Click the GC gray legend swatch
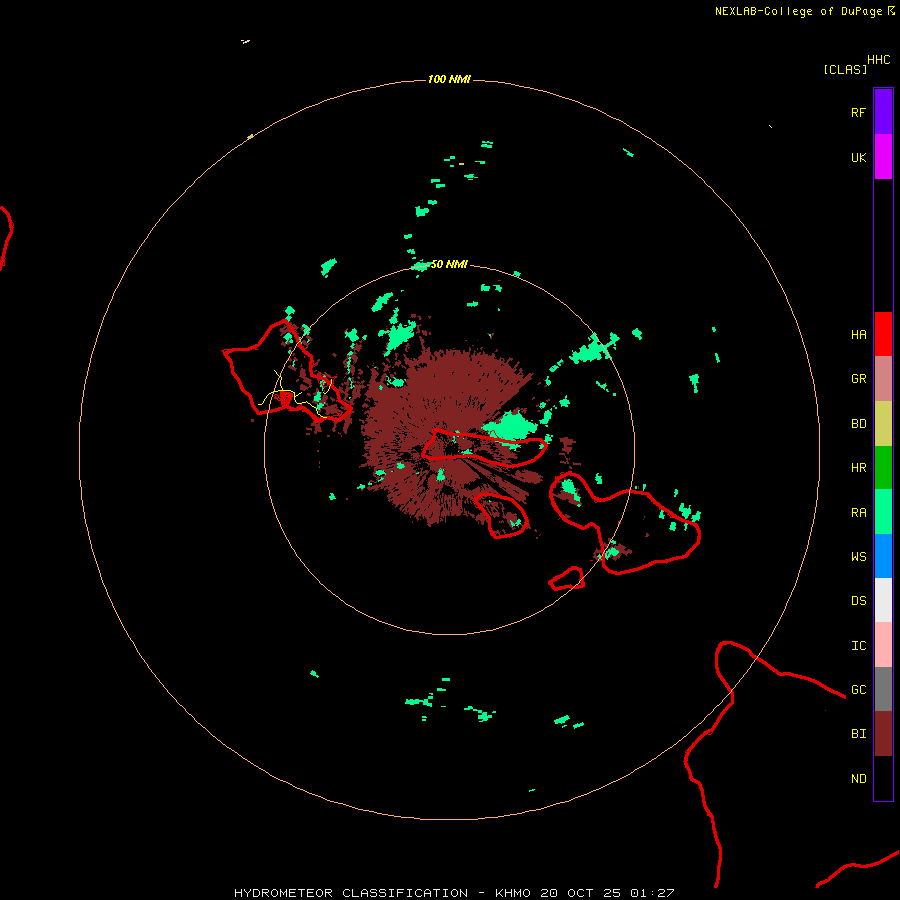The image size is (900, 900). (883, 689)
